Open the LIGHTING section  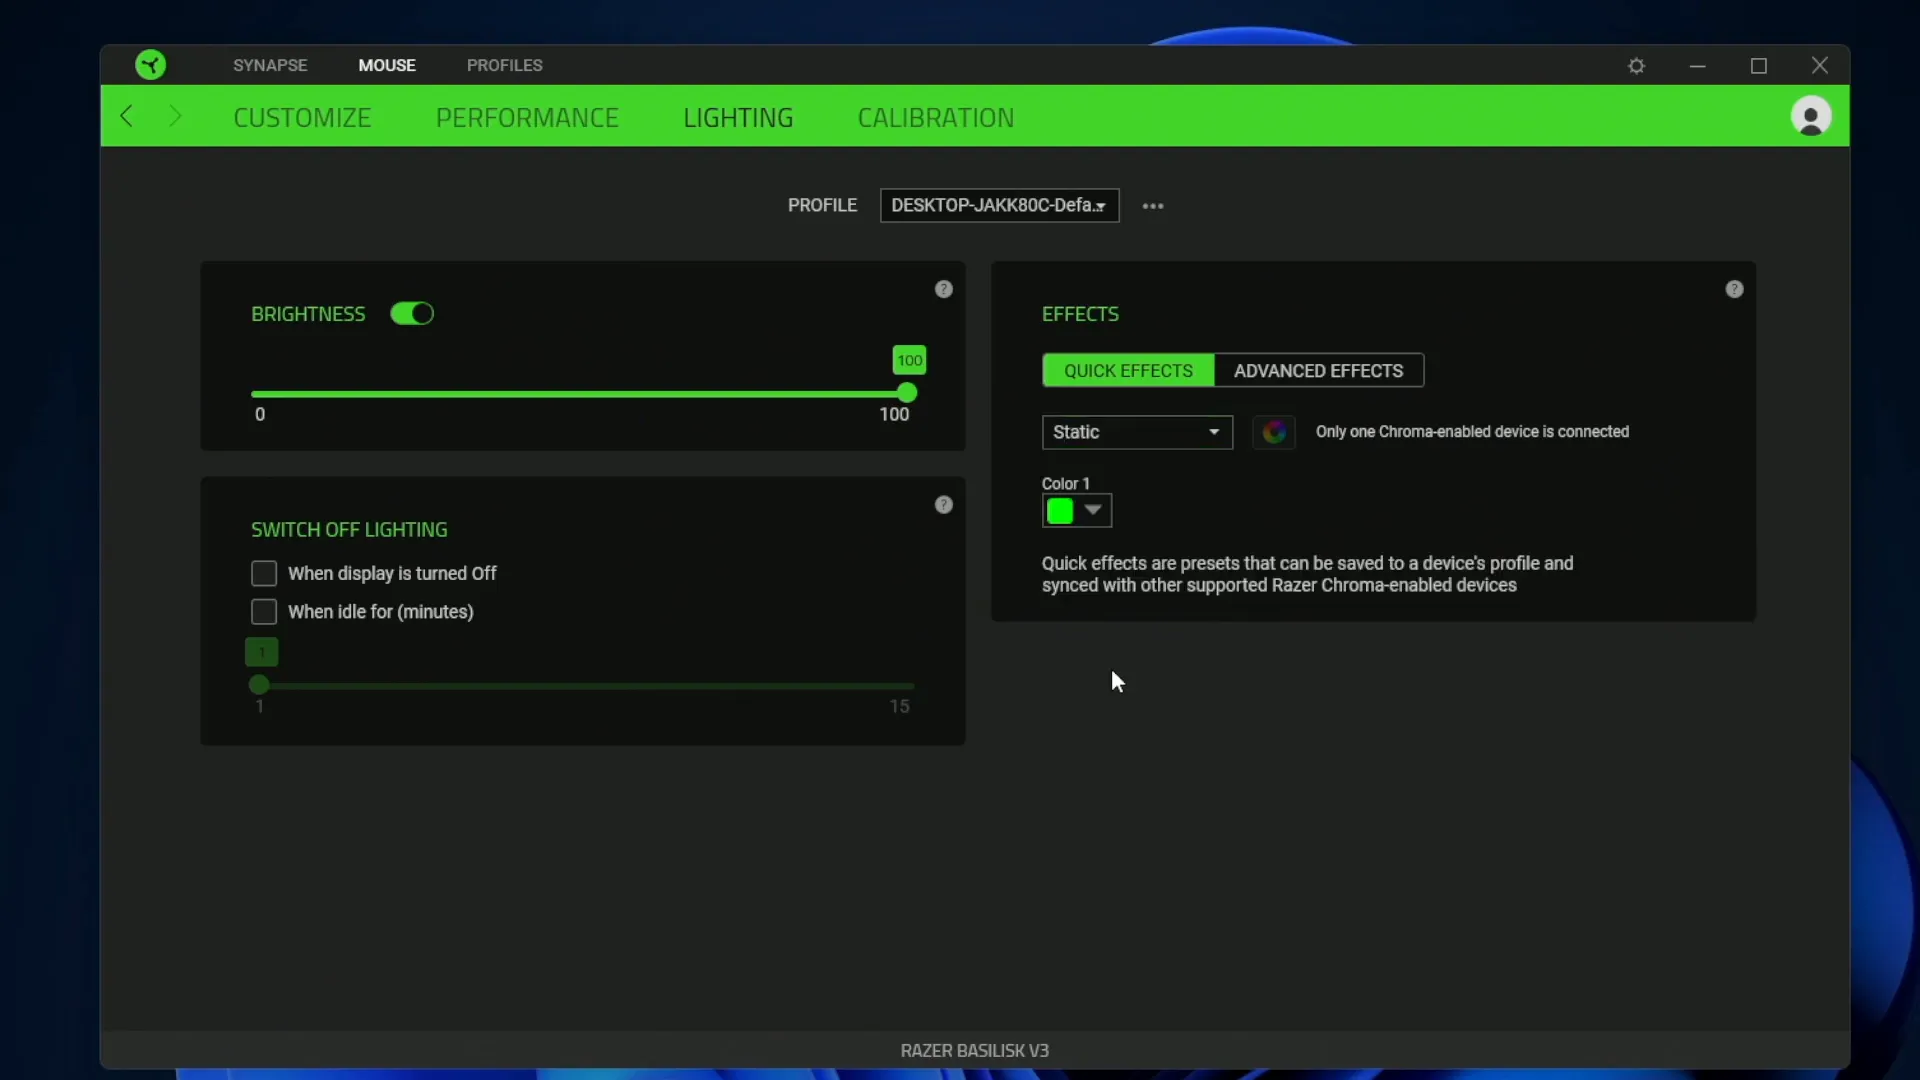pos(738,118)
